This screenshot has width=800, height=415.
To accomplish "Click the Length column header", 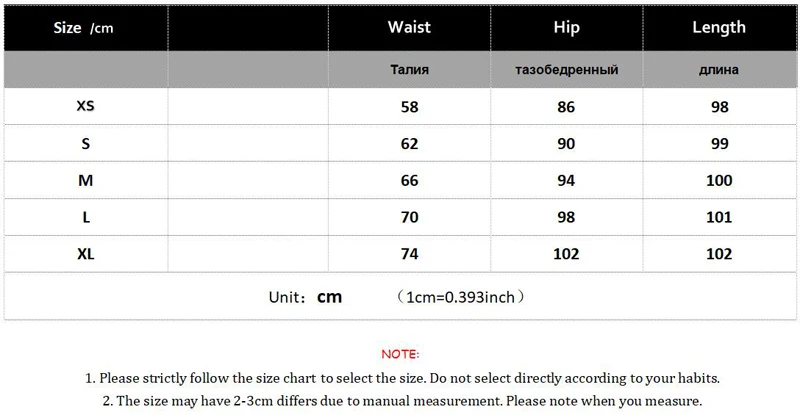I will pos(719,28).
